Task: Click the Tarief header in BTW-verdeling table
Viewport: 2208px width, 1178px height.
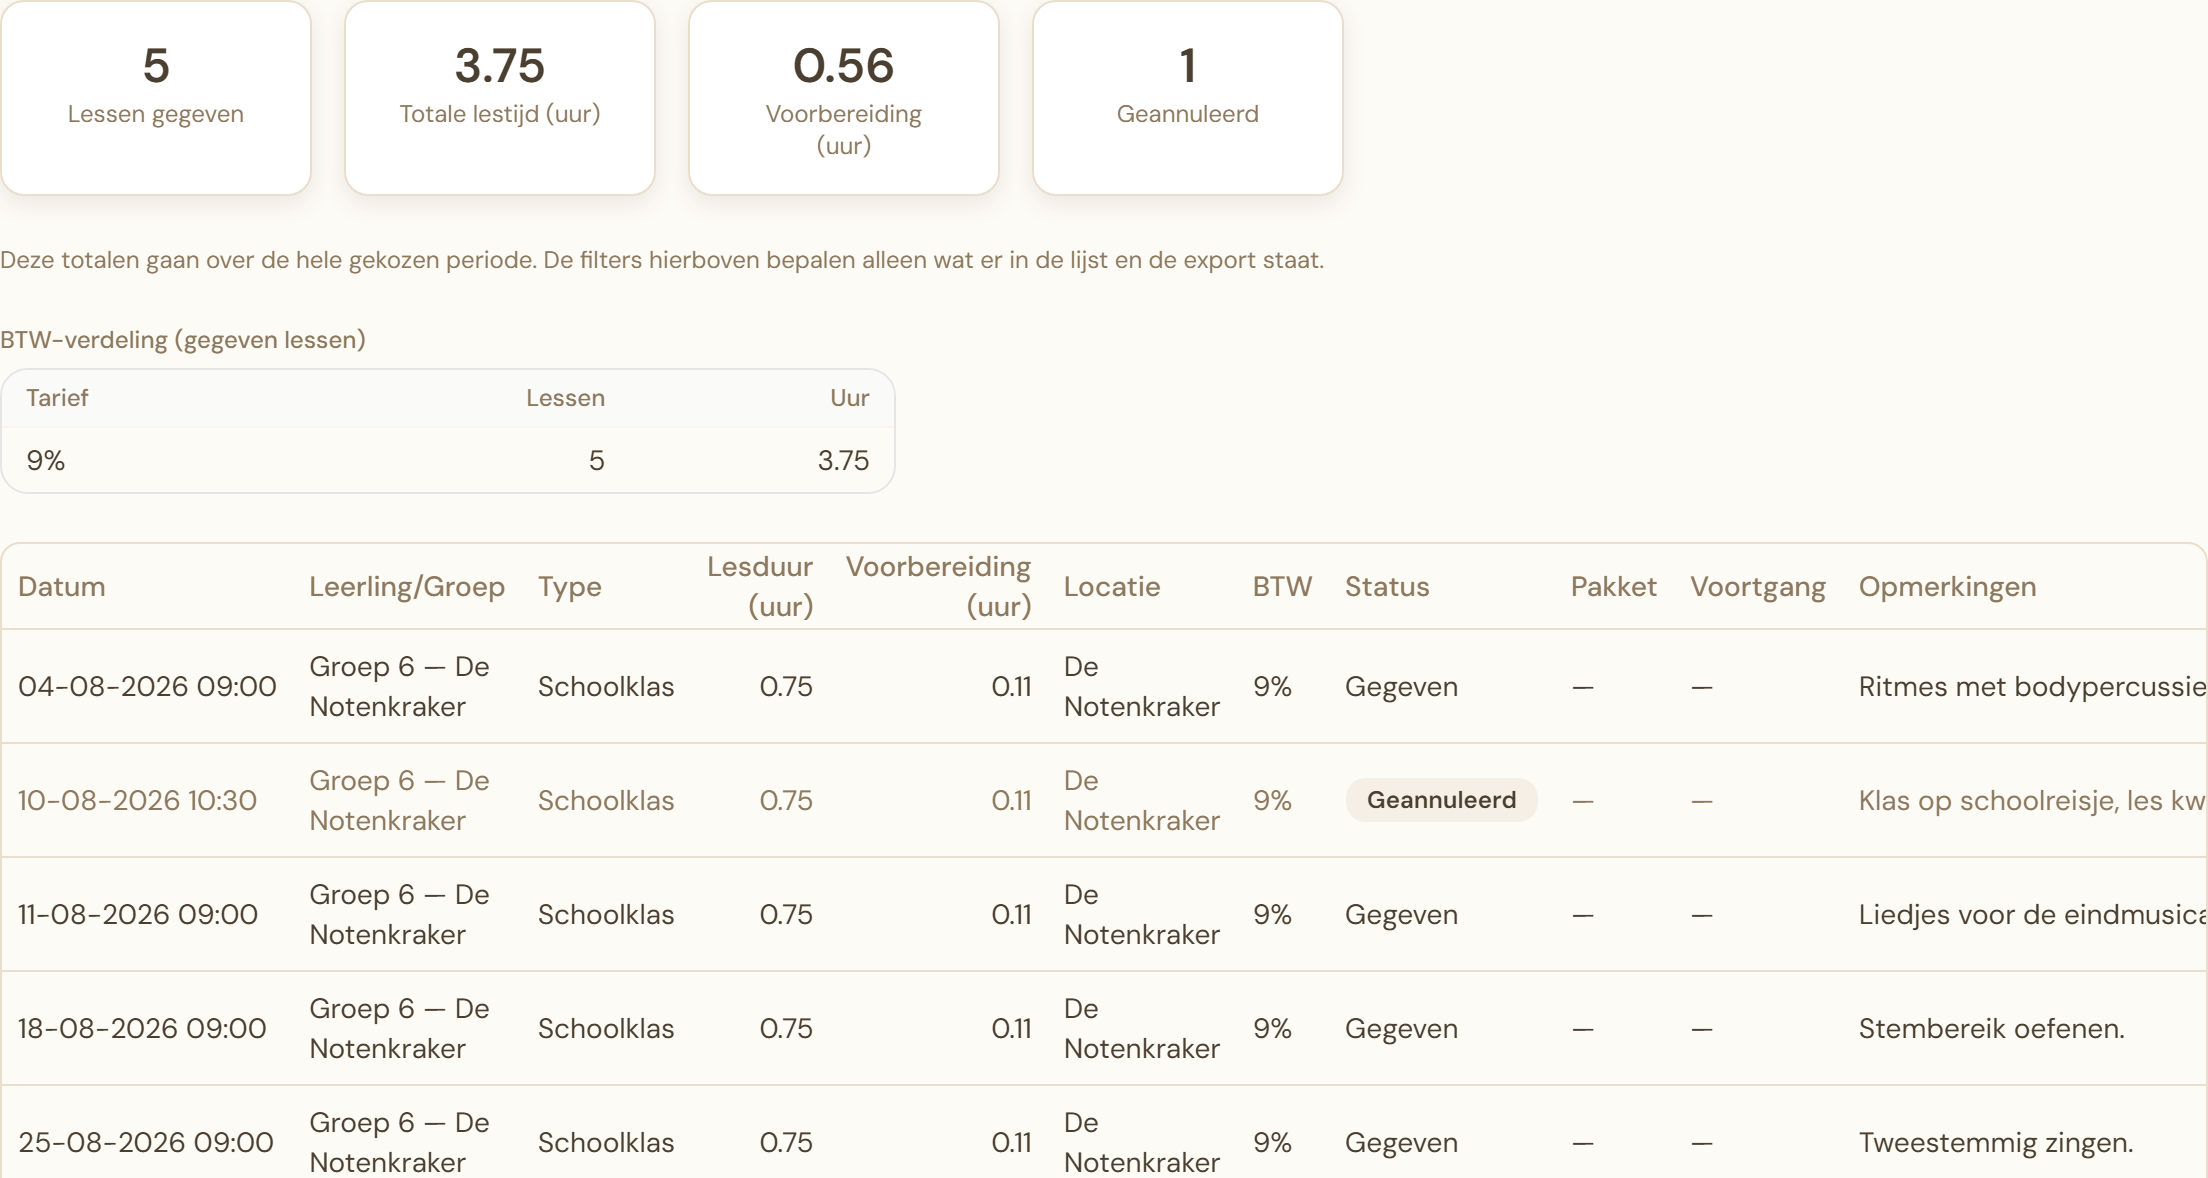Action: 57,398
